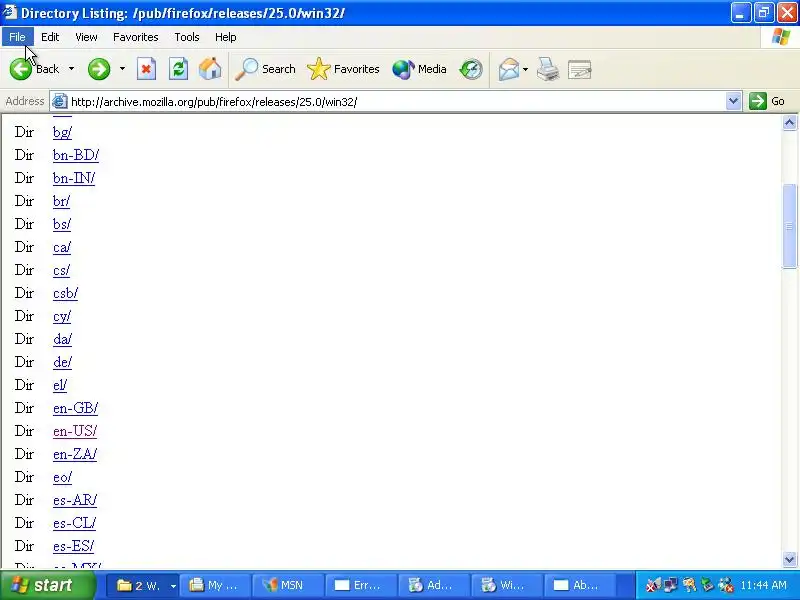This screenshot has width=800, height=600.
Task: Click the Edit page toolbar icon
Action: 580,69
